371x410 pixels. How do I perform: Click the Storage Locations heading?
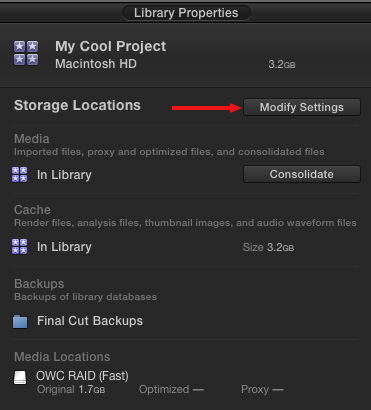click(x=77, y=105)
